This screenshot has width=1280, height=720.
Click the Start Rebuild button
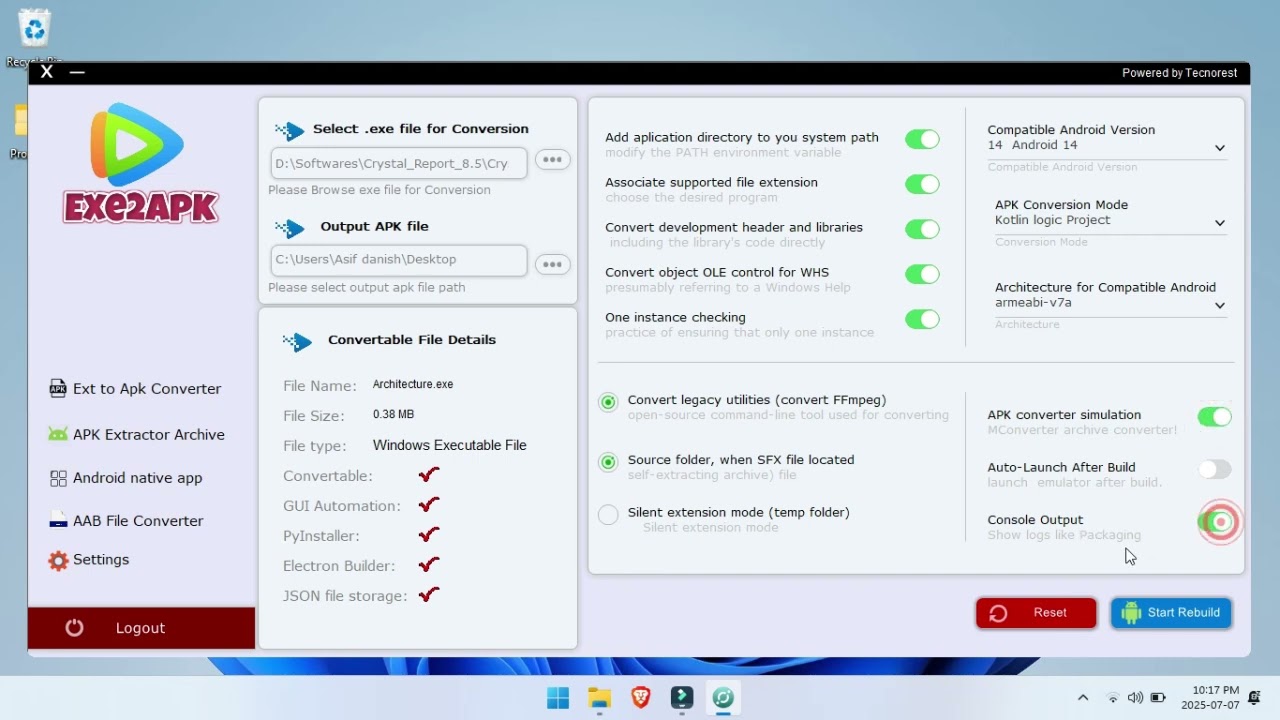pyautogui.click(x=1171, y=613)
